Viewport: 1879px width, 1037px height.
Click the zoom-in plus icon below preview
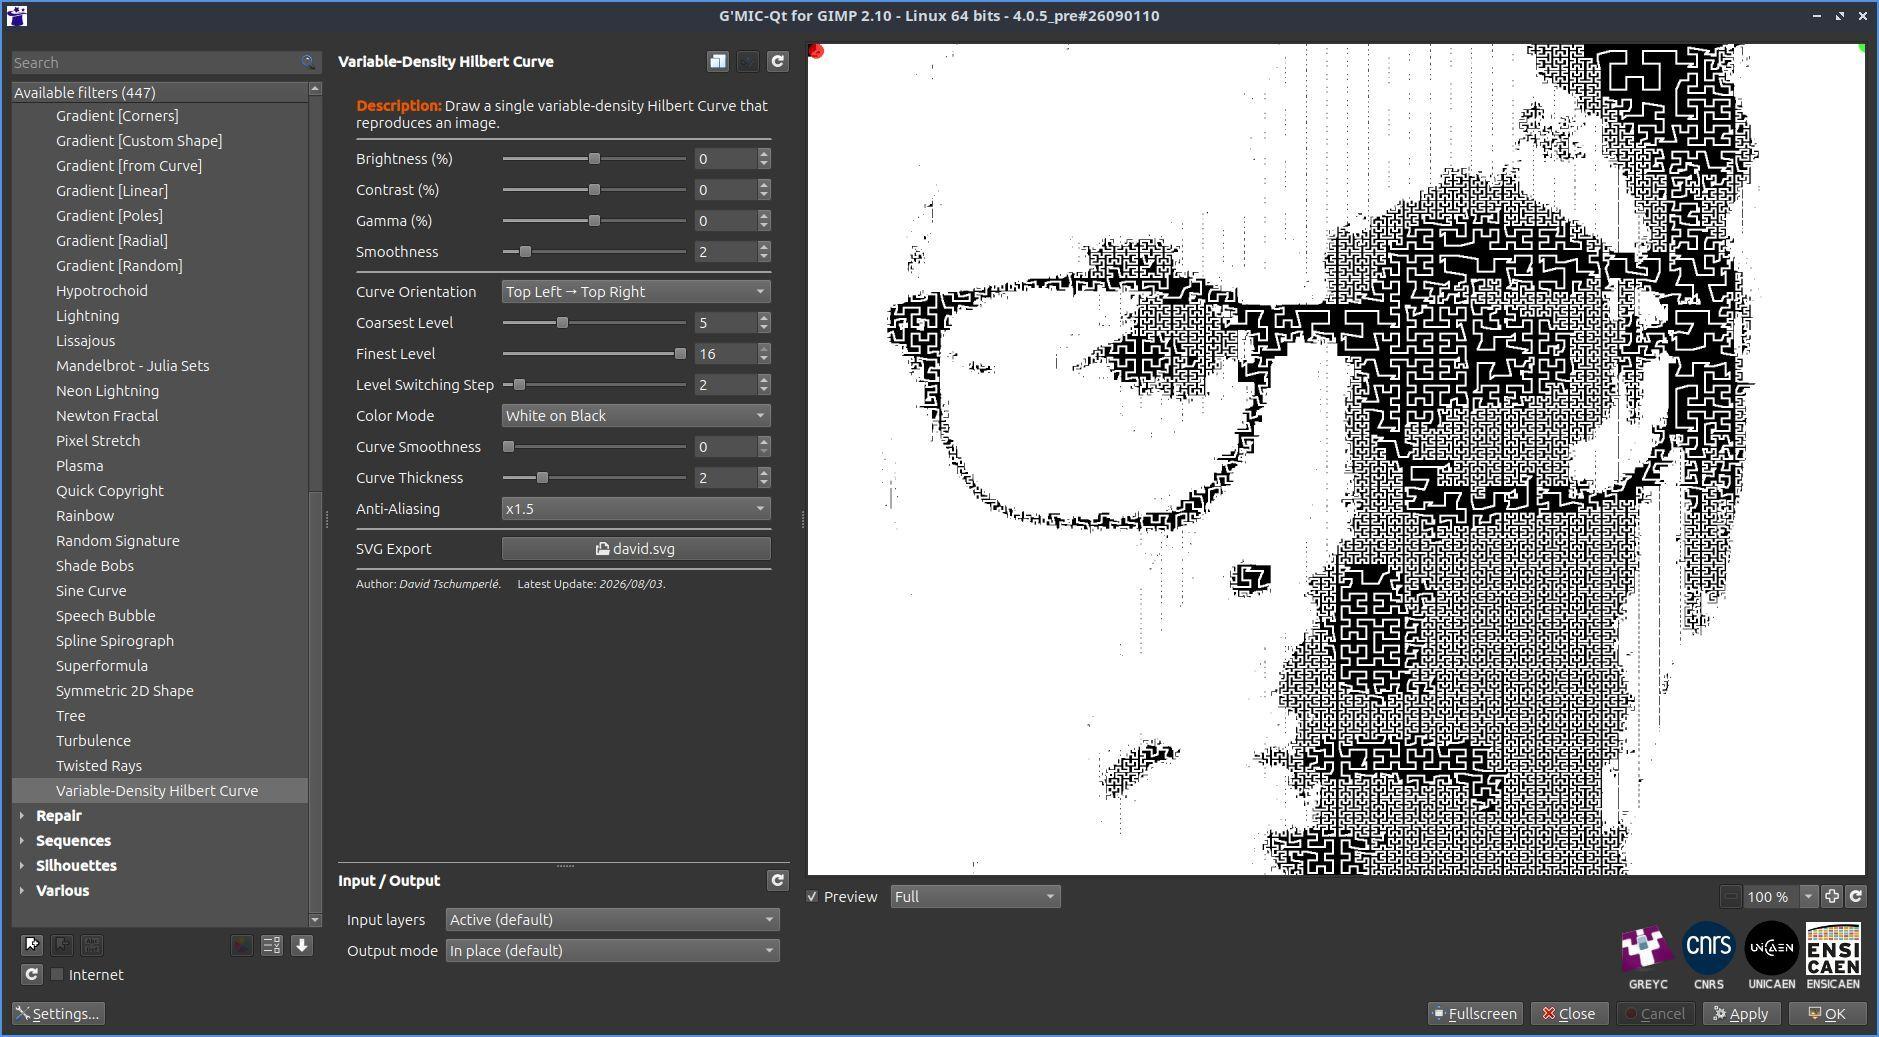coord(1832,897)
